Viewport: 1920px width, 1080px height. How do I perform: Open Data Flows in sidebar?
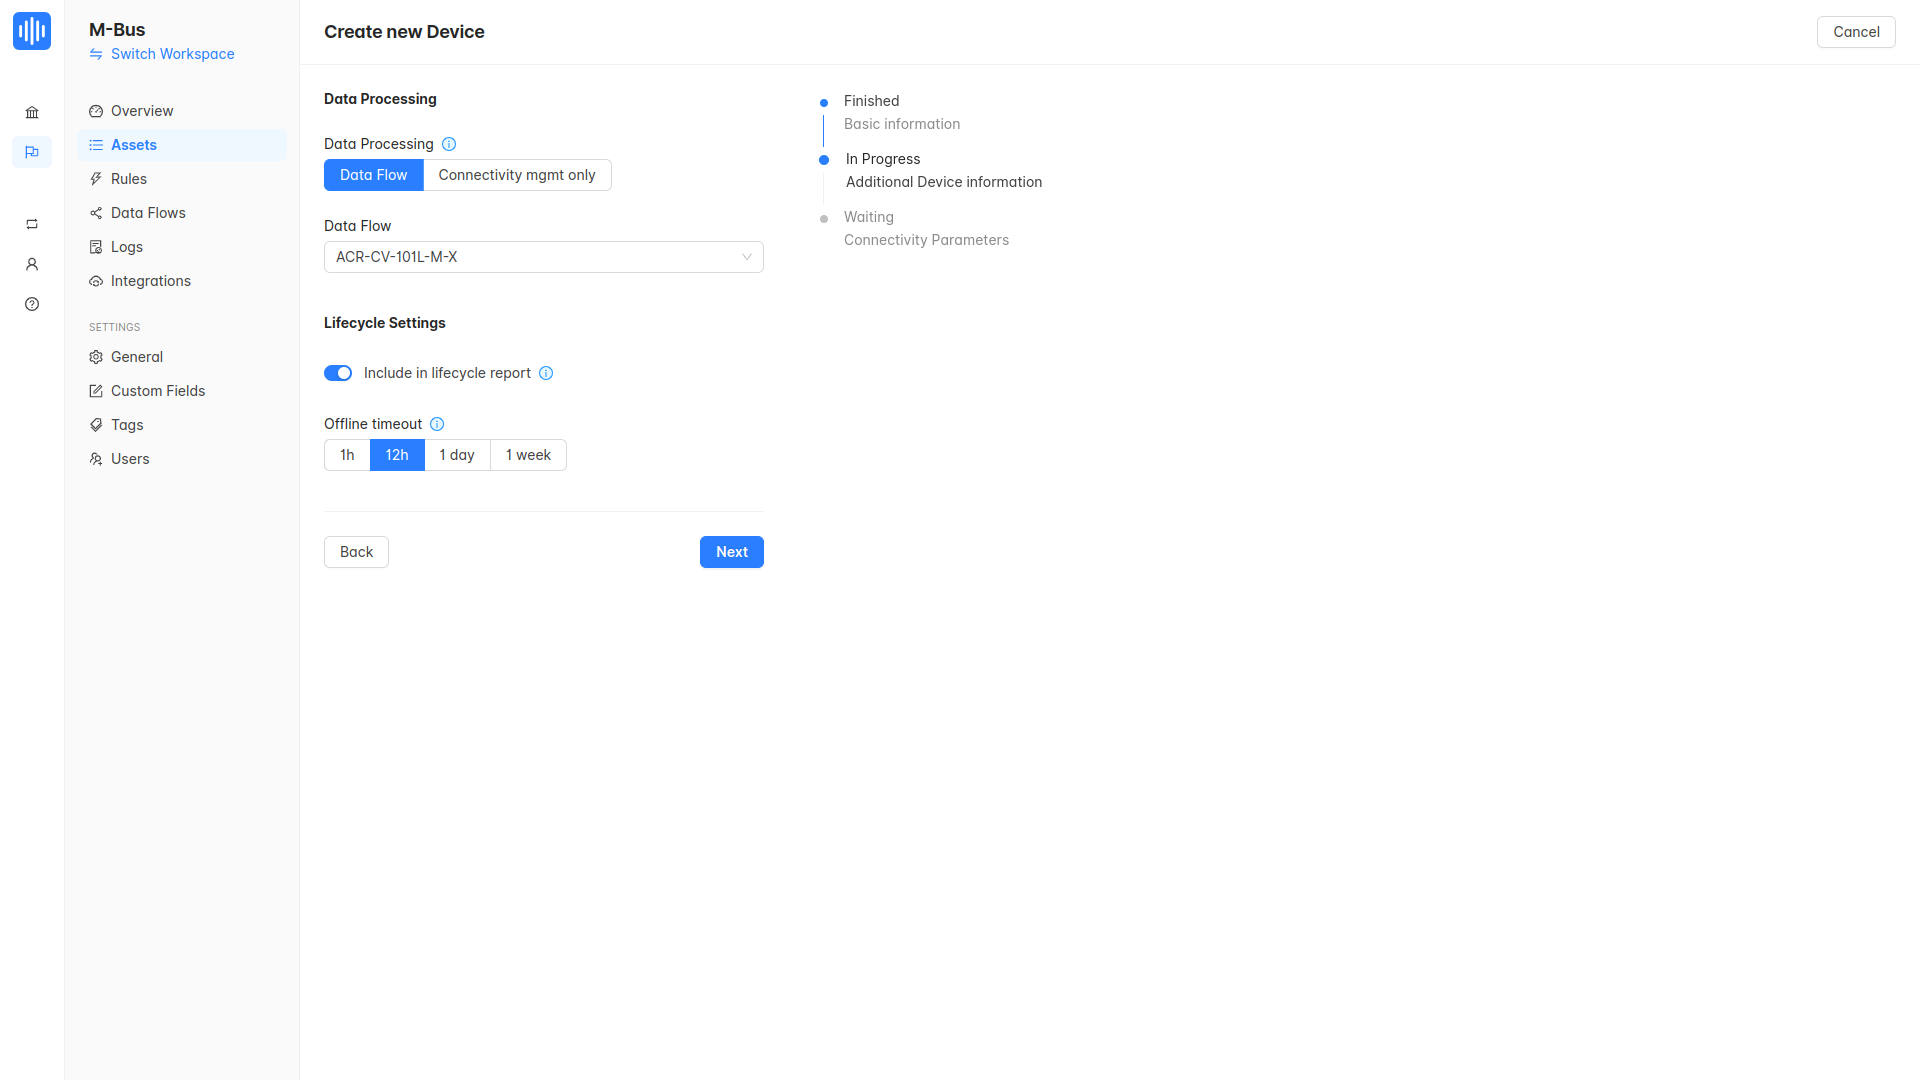pos(148,213)
